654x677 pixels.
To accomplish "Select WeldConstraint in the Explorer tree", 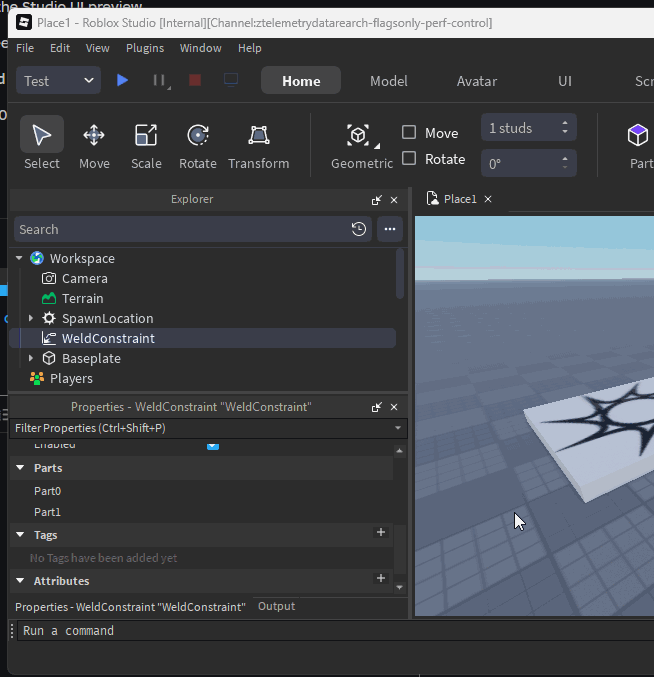I will click(202, 338).
